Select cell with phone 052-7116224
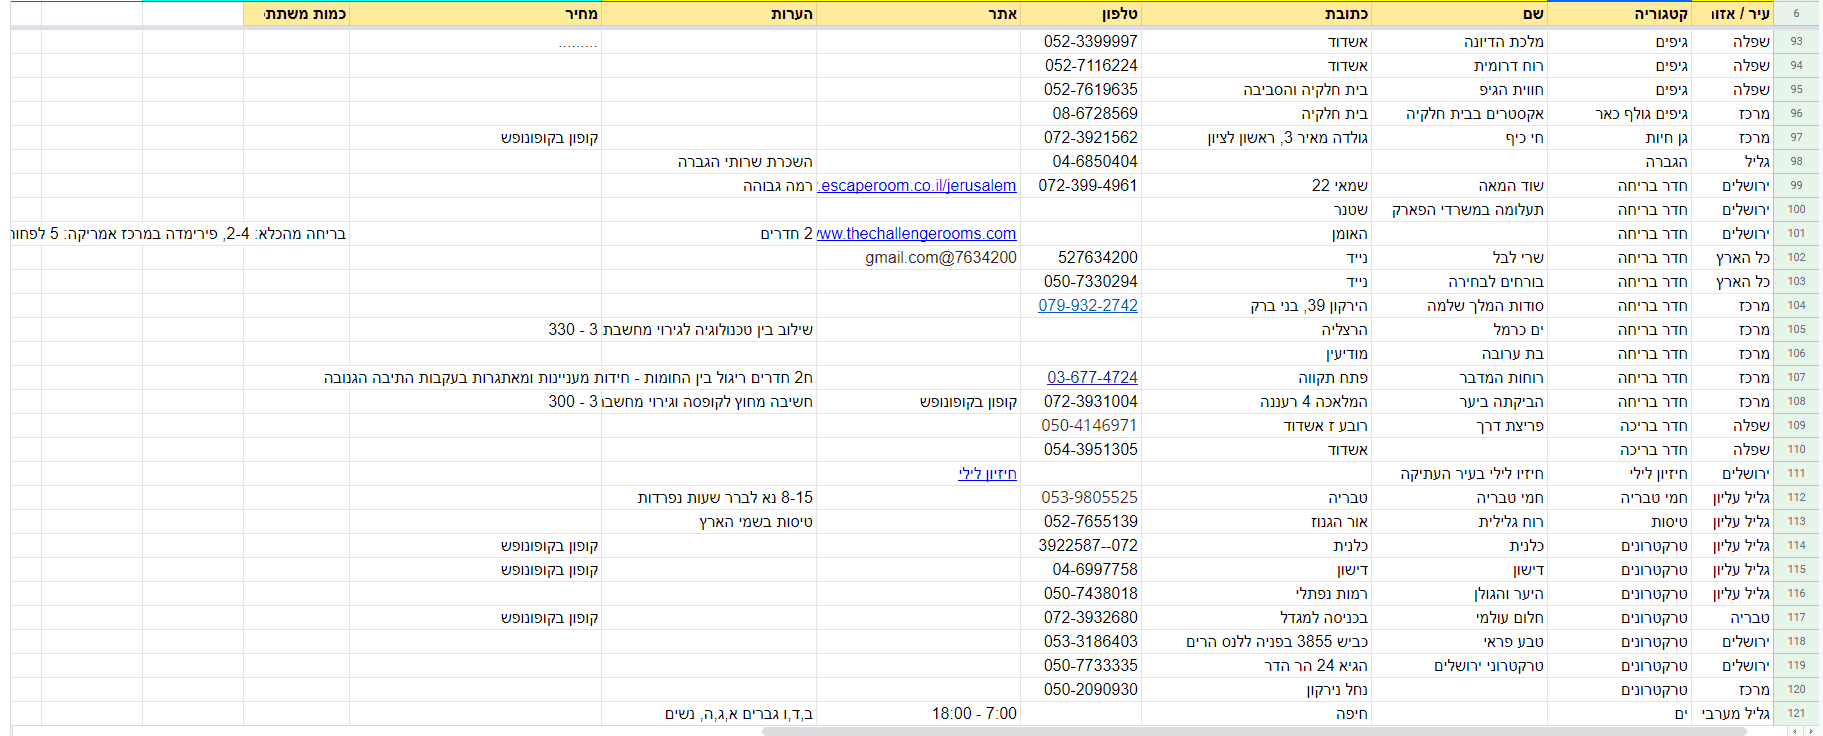This screenshot has height=736, width=1823. (x=1081, y=66)
